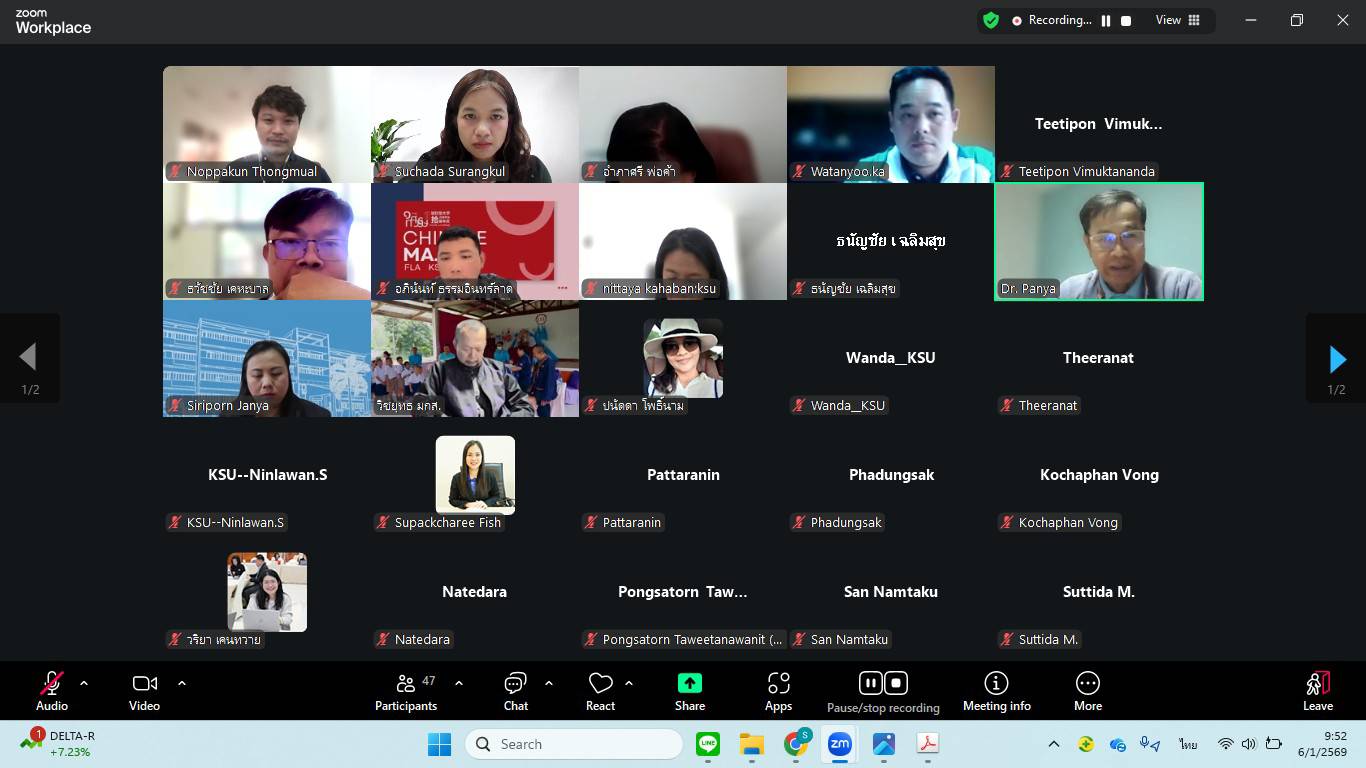
Task: Open the React emoji menu
Action: (600, 691)
